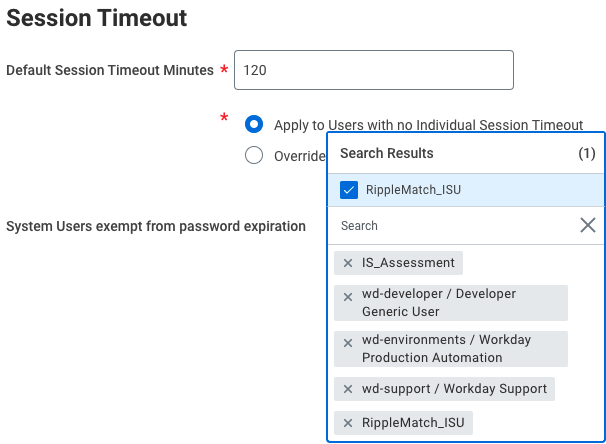
Task: Click x icon on selected RippleMatch_ISU chip
Action: click(348, 423)
